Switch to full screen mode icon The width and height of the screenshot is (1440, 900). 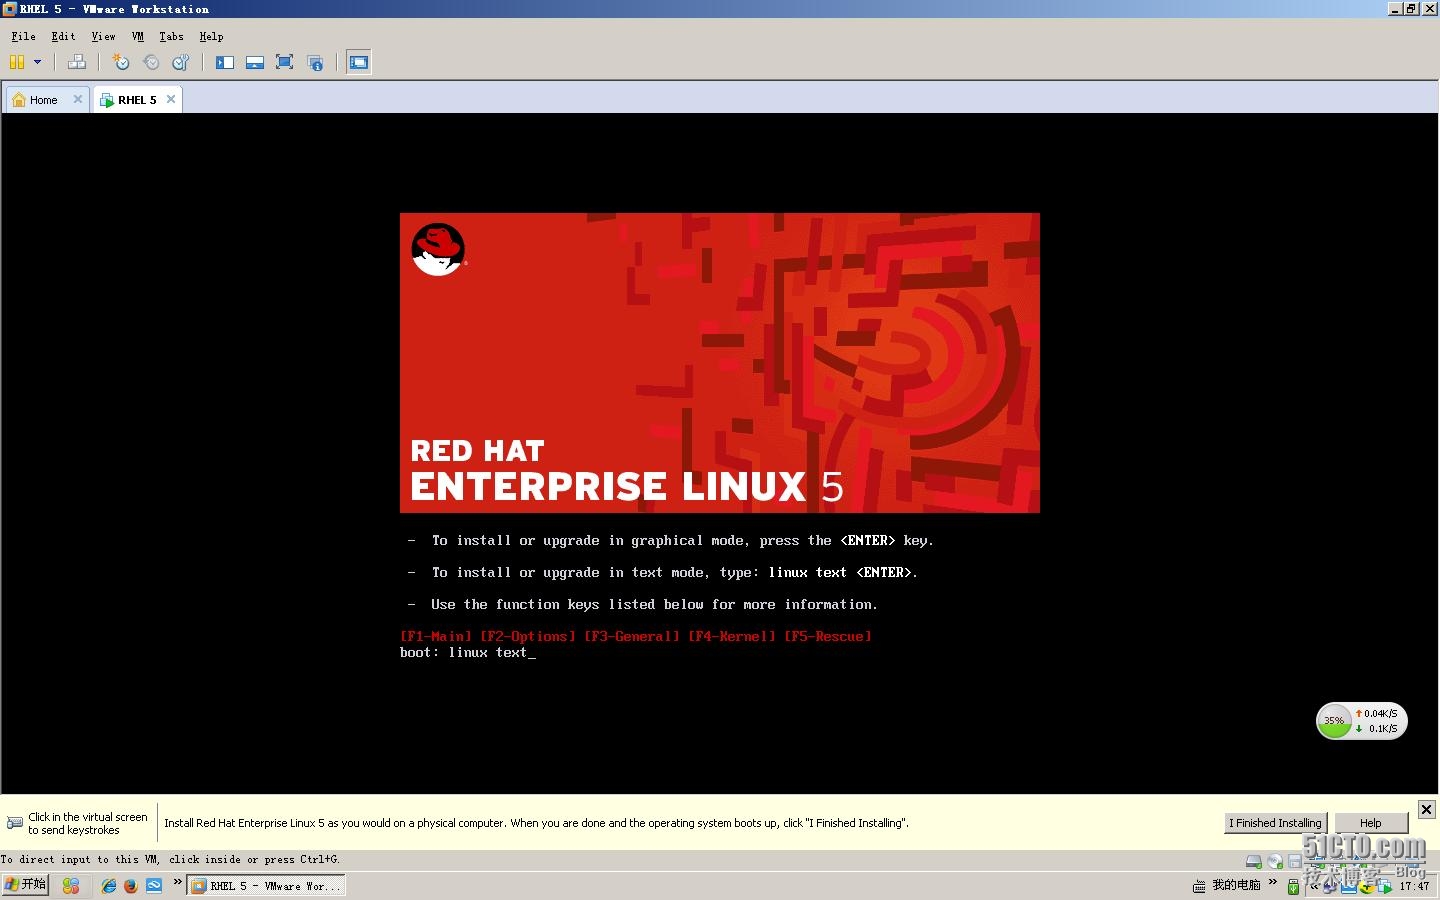coord(284,62)
